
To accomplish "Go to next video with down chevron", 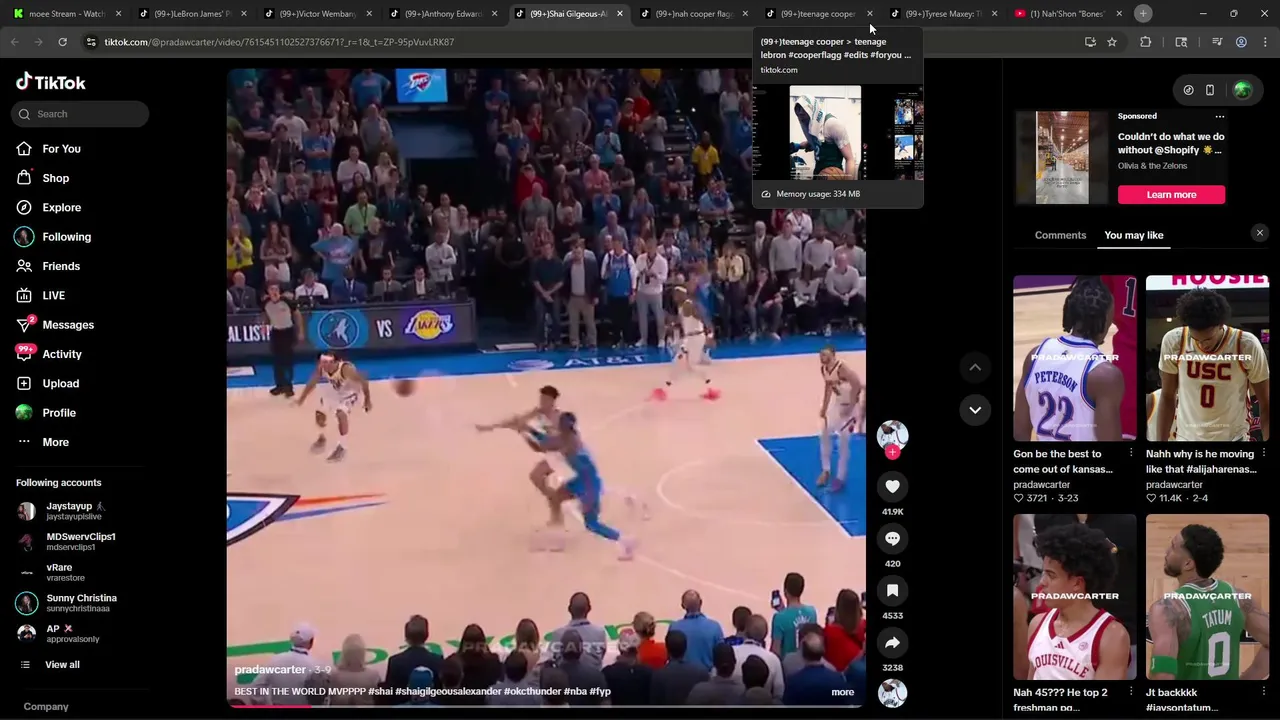I will pyautogui.click(x=975, y=409).
